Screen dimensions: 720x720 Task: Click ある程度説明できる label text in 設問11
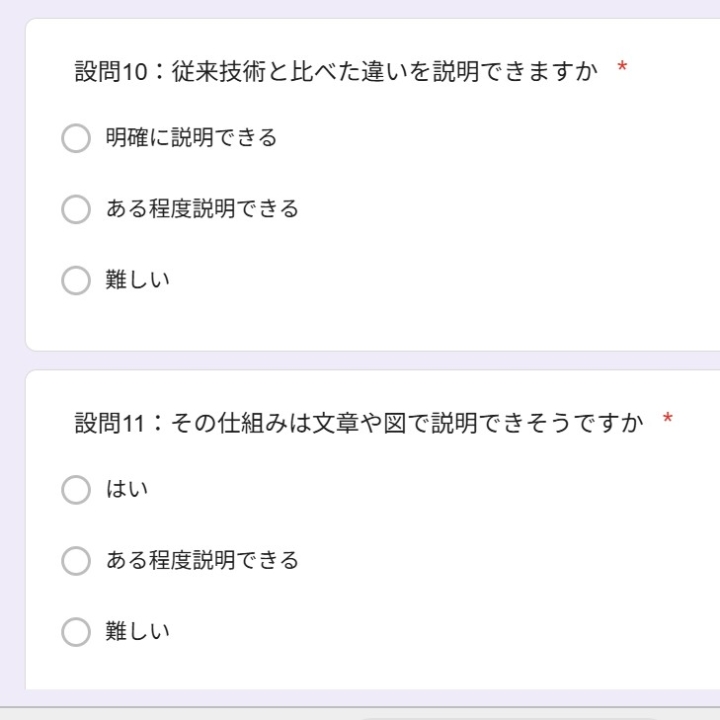[x=202, y=561]
